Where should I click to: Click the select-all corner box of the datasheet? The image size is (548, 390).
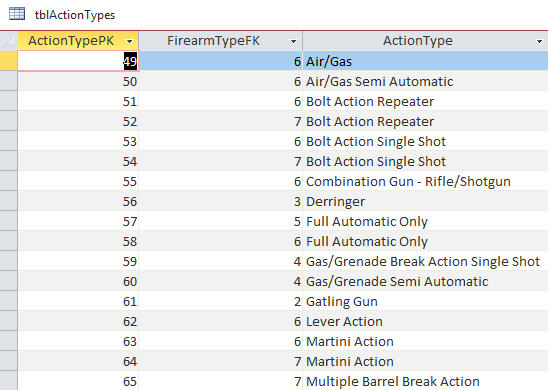(9, 41)
